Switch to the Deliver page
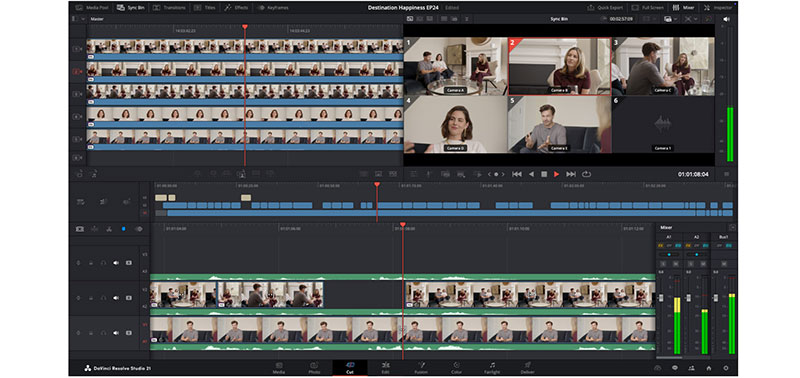 (528, 368)
